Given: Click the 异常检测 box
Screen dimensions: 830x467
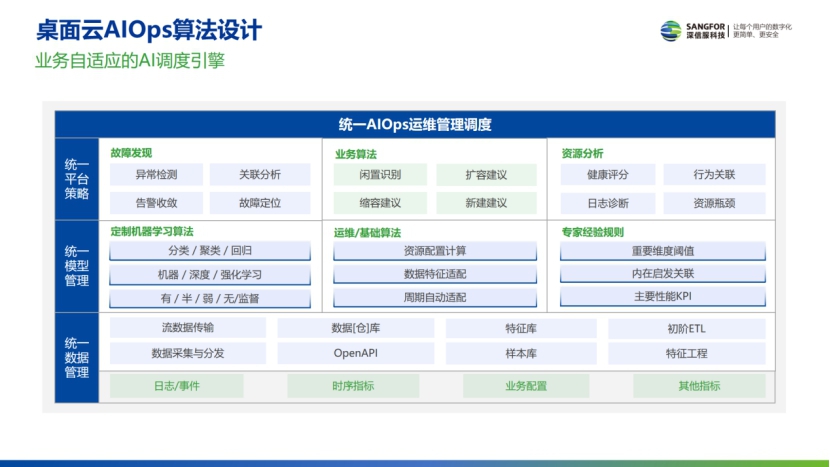Looking at the screenshot, I should click(156, 175).
